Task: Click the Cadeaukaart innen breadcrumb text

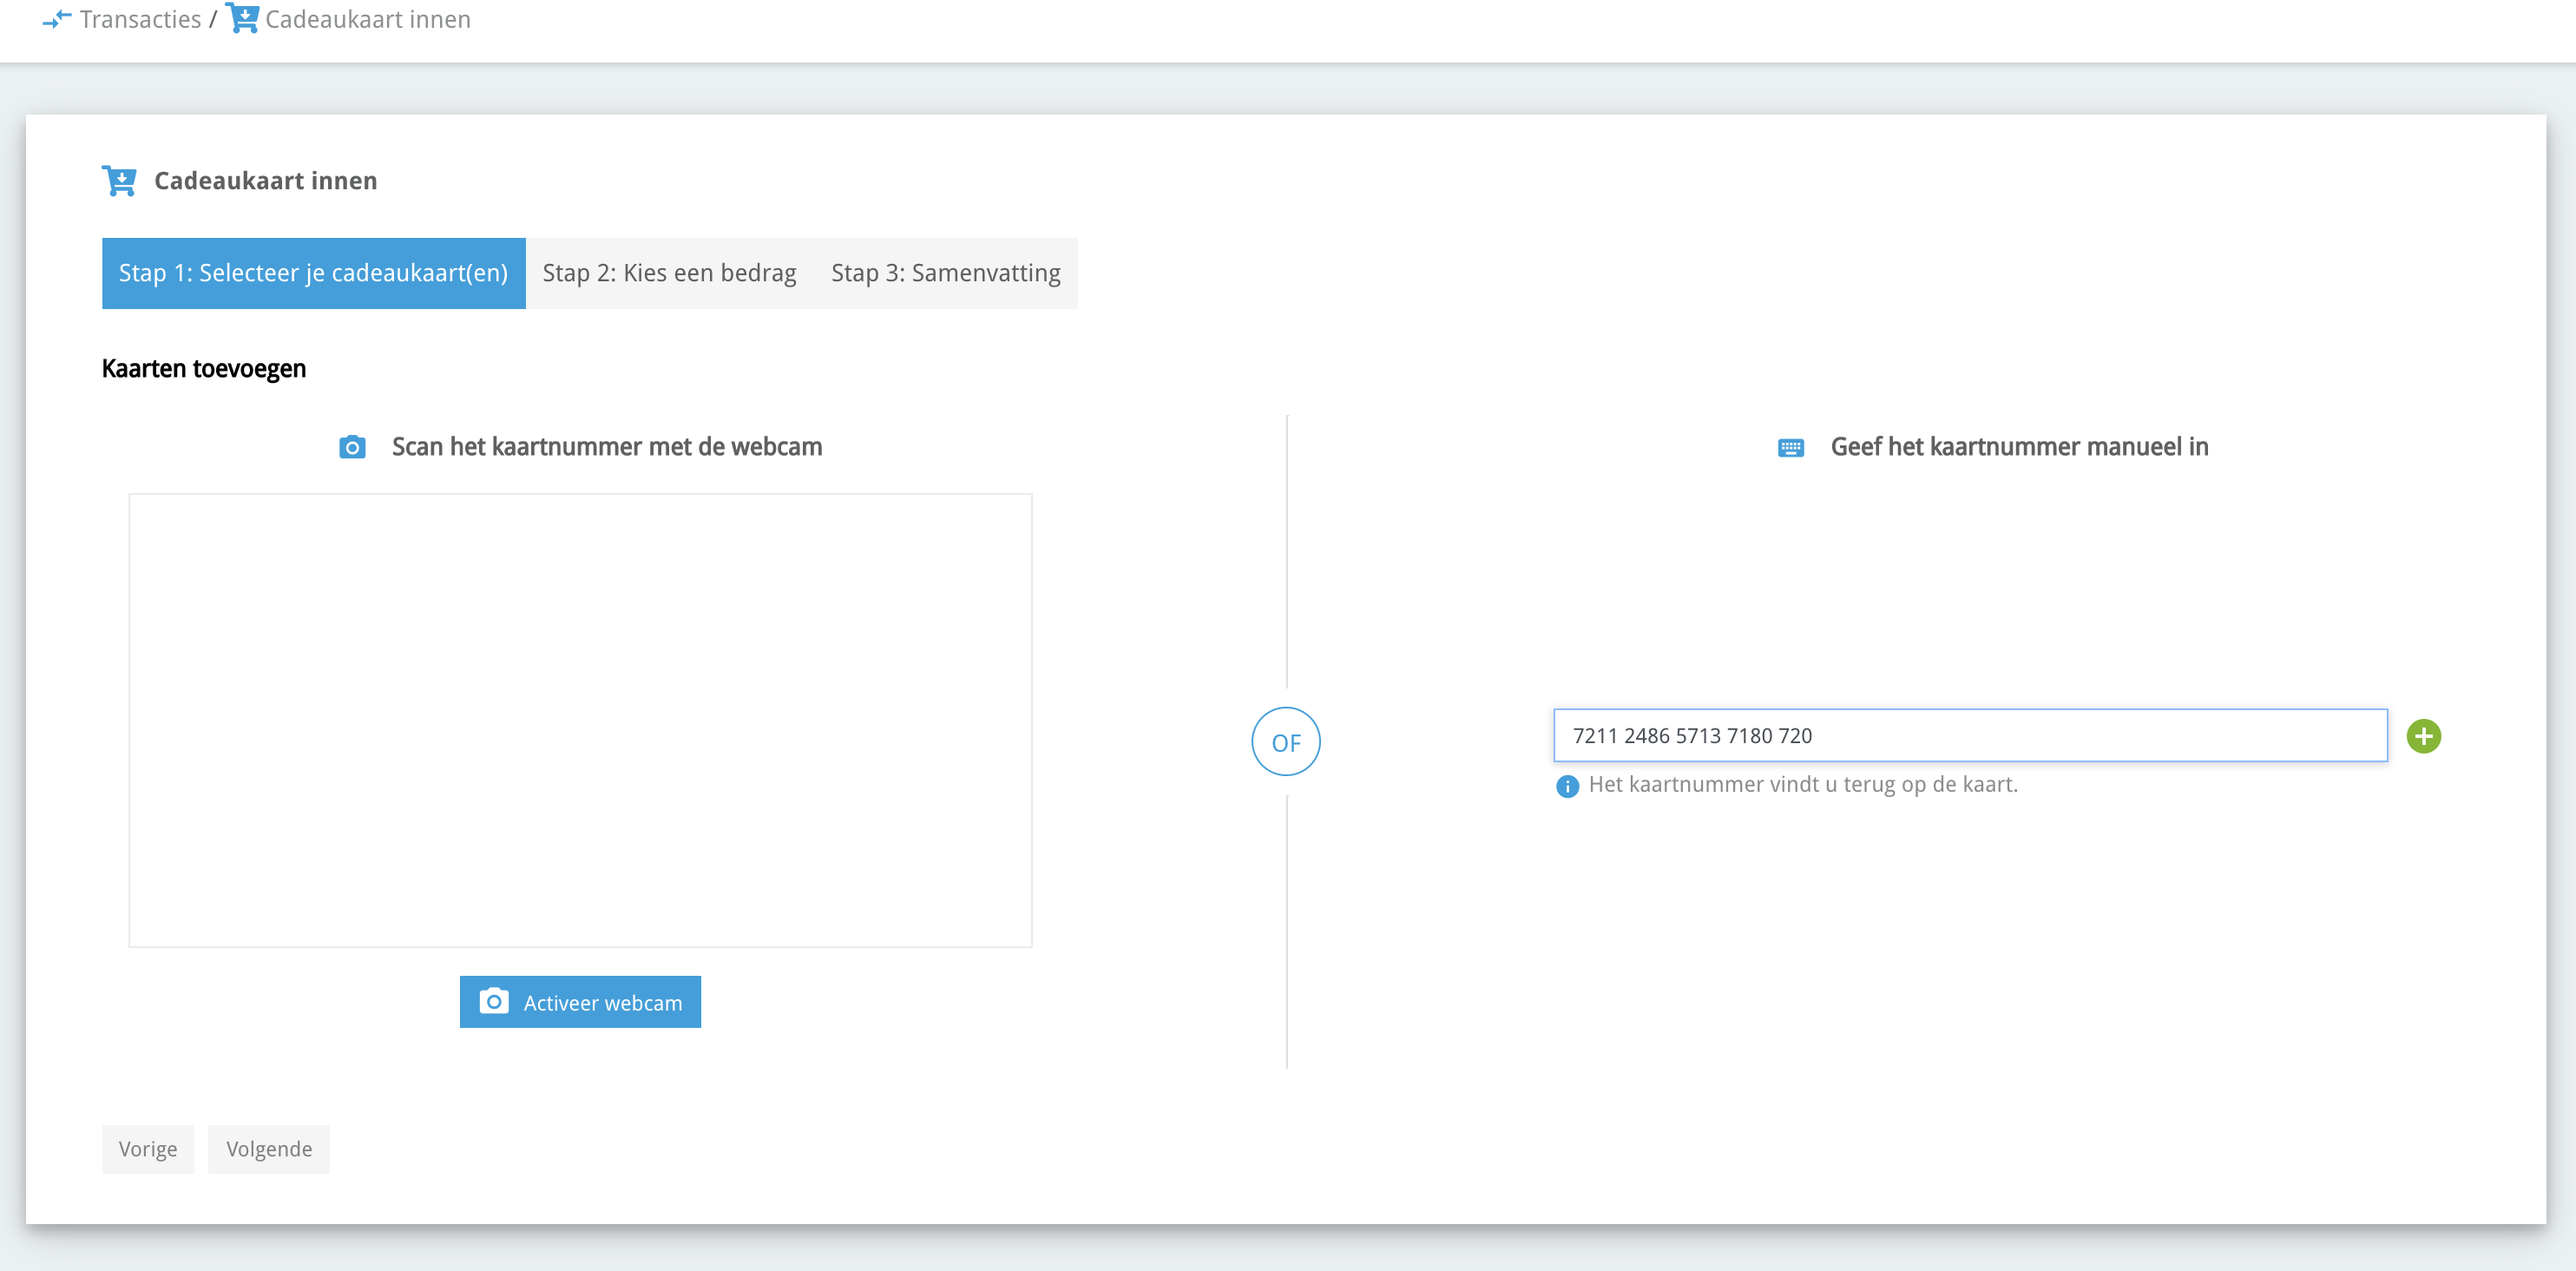Action: [367, 19]
